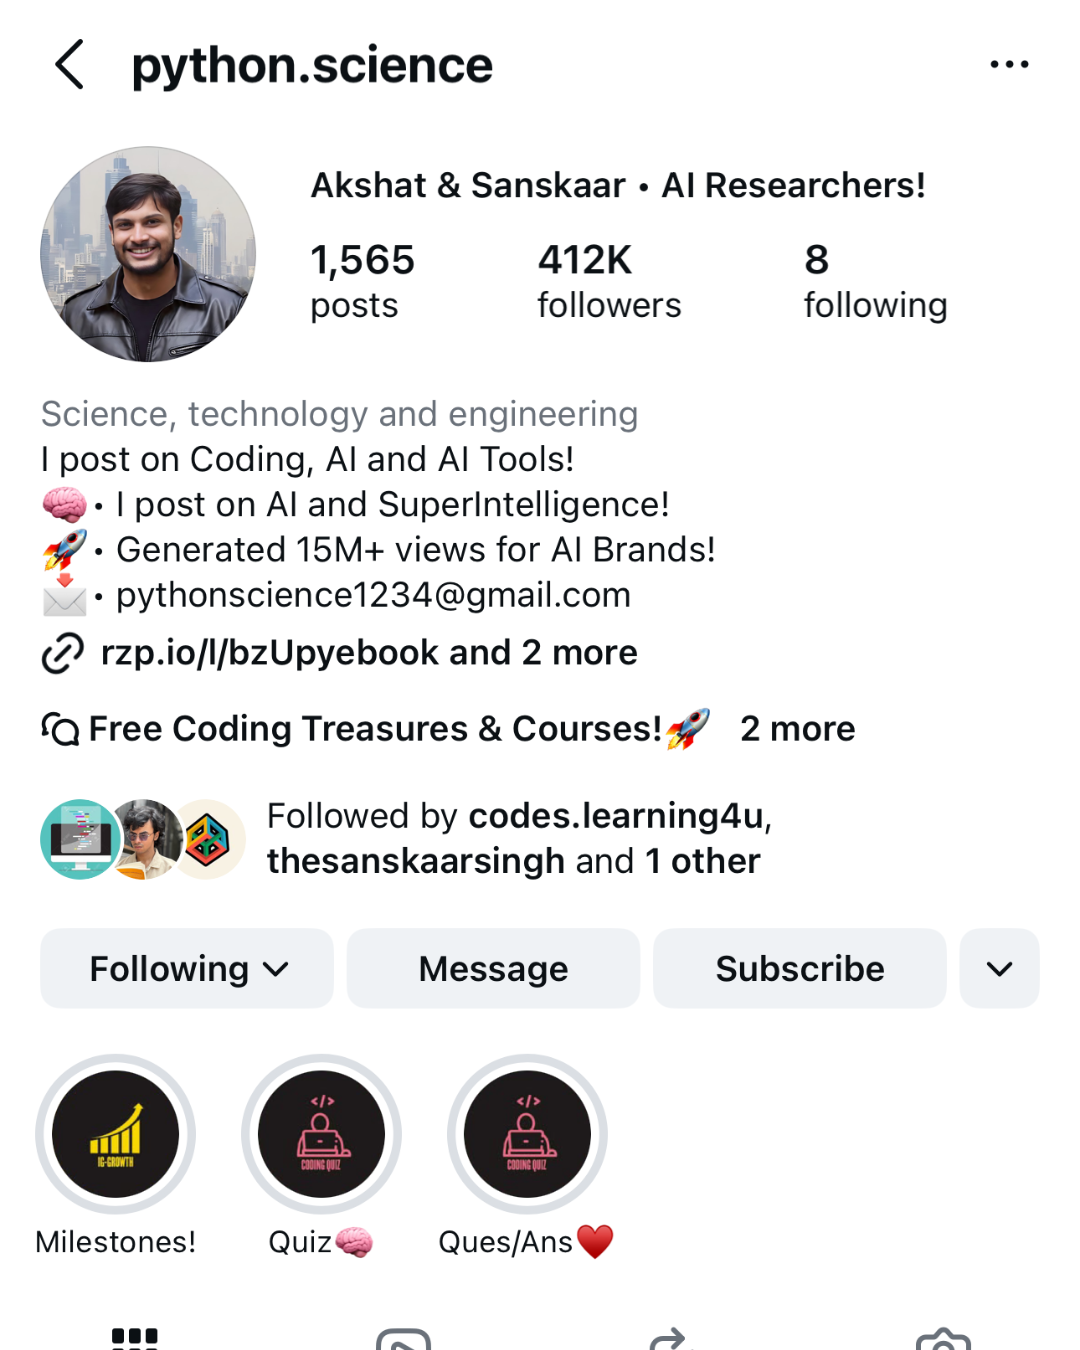1080x1350 pixels.
Task: Open the three-dot options menu
Action: click(1009, 65)
